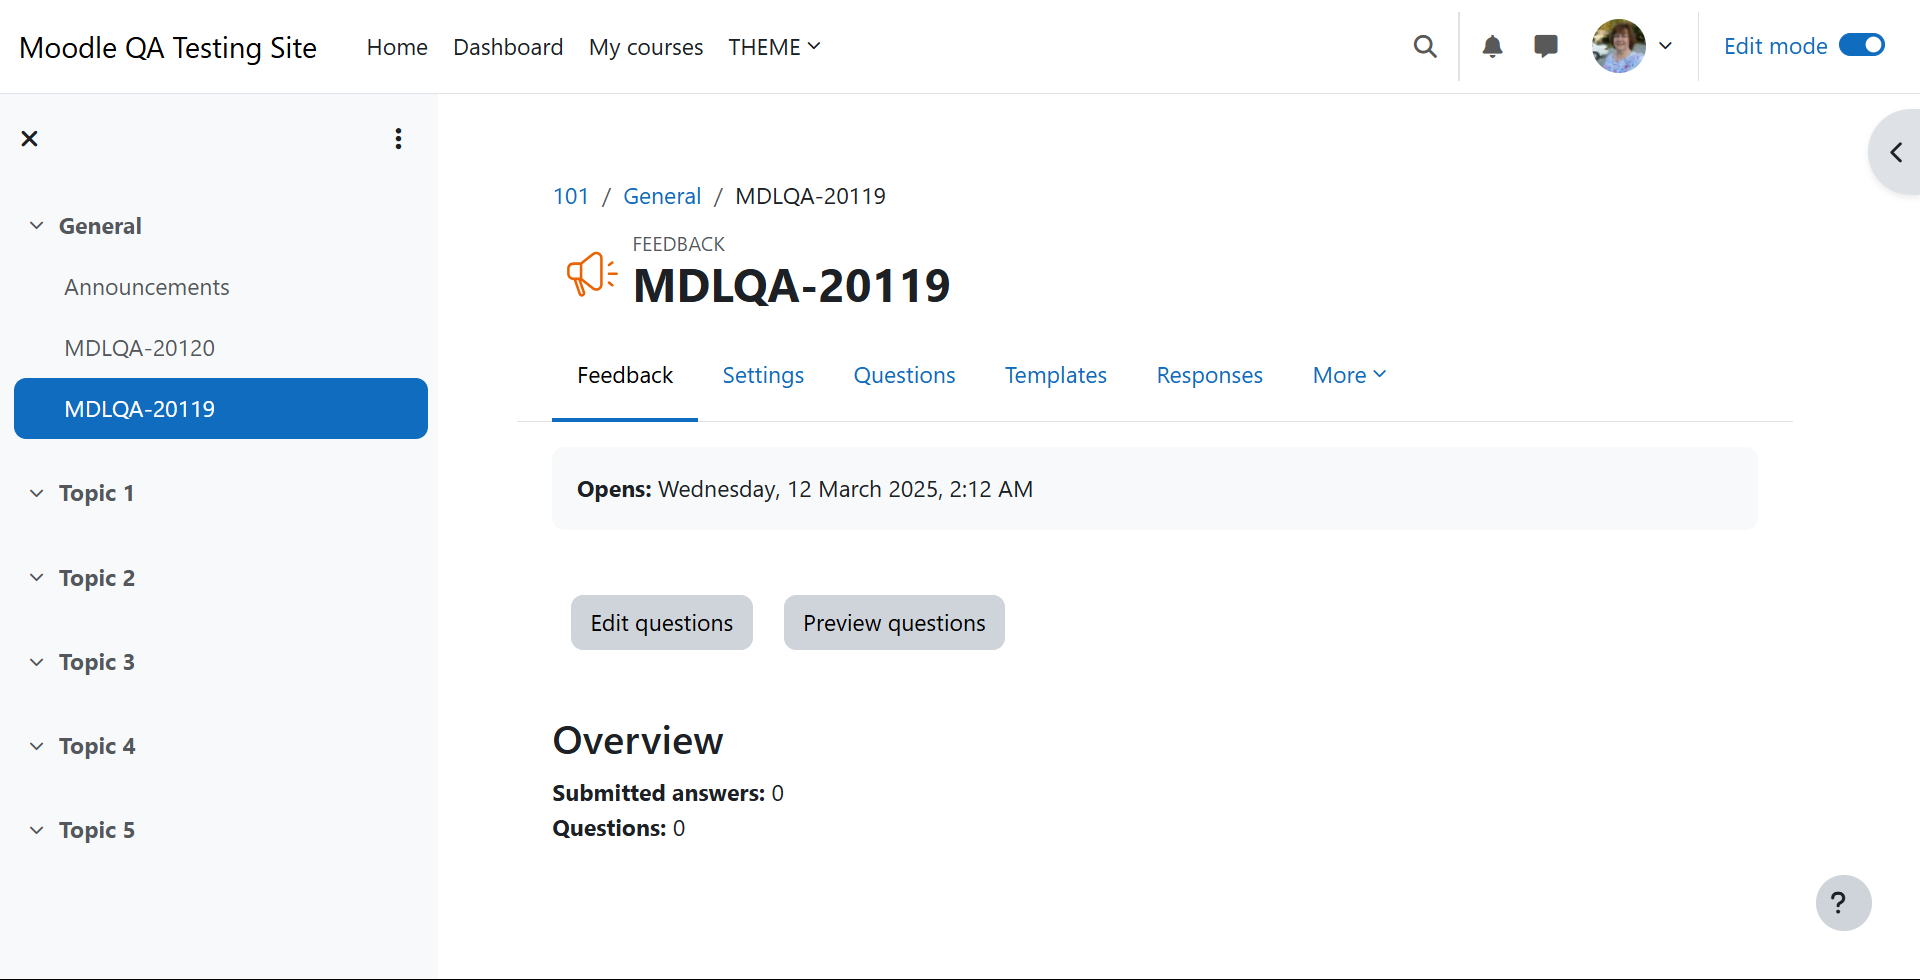Click the Questions: 0 overview text
The height and width of the screenshot is (980, 1920).
[x=619, y=828]
